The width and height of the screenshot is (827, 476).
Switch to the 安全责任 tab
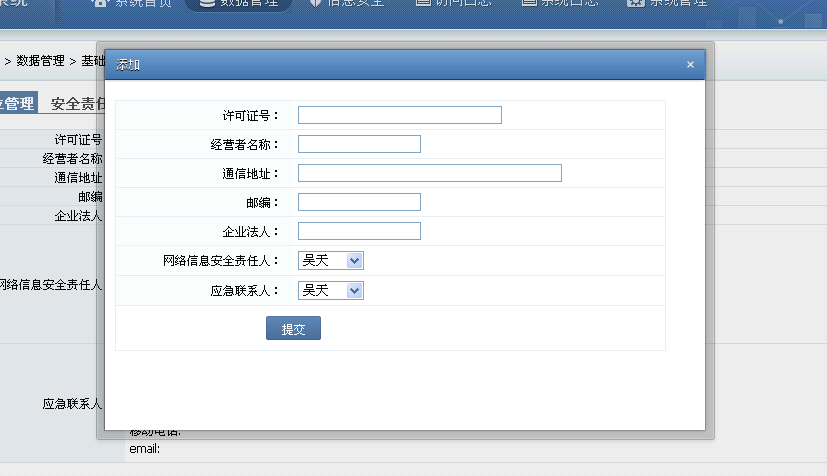[x=78, y=103]
